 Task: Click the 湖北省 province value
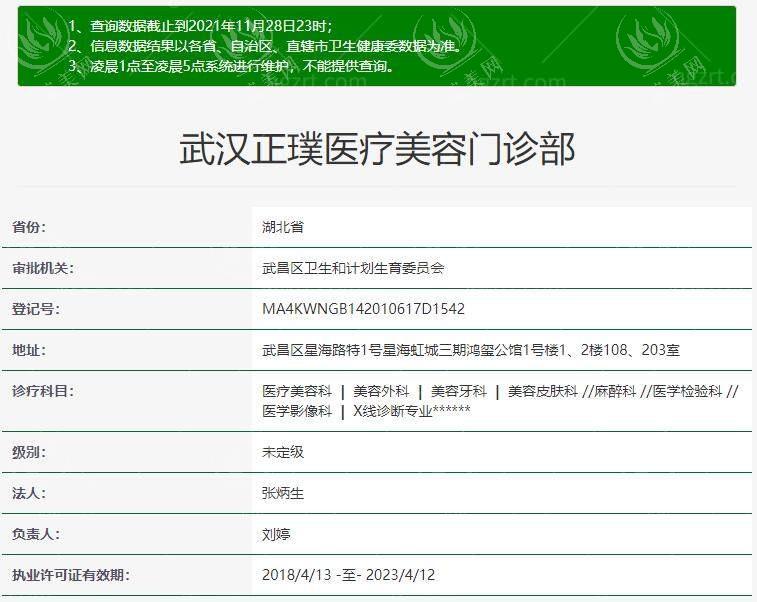click(x=283, y=227)
